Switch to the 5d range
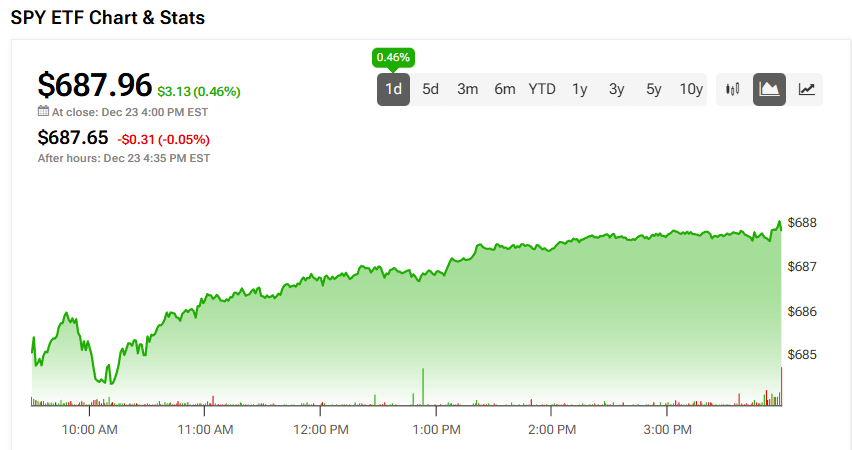Screen dimensions: 852x450 click(x=430, y=89)
